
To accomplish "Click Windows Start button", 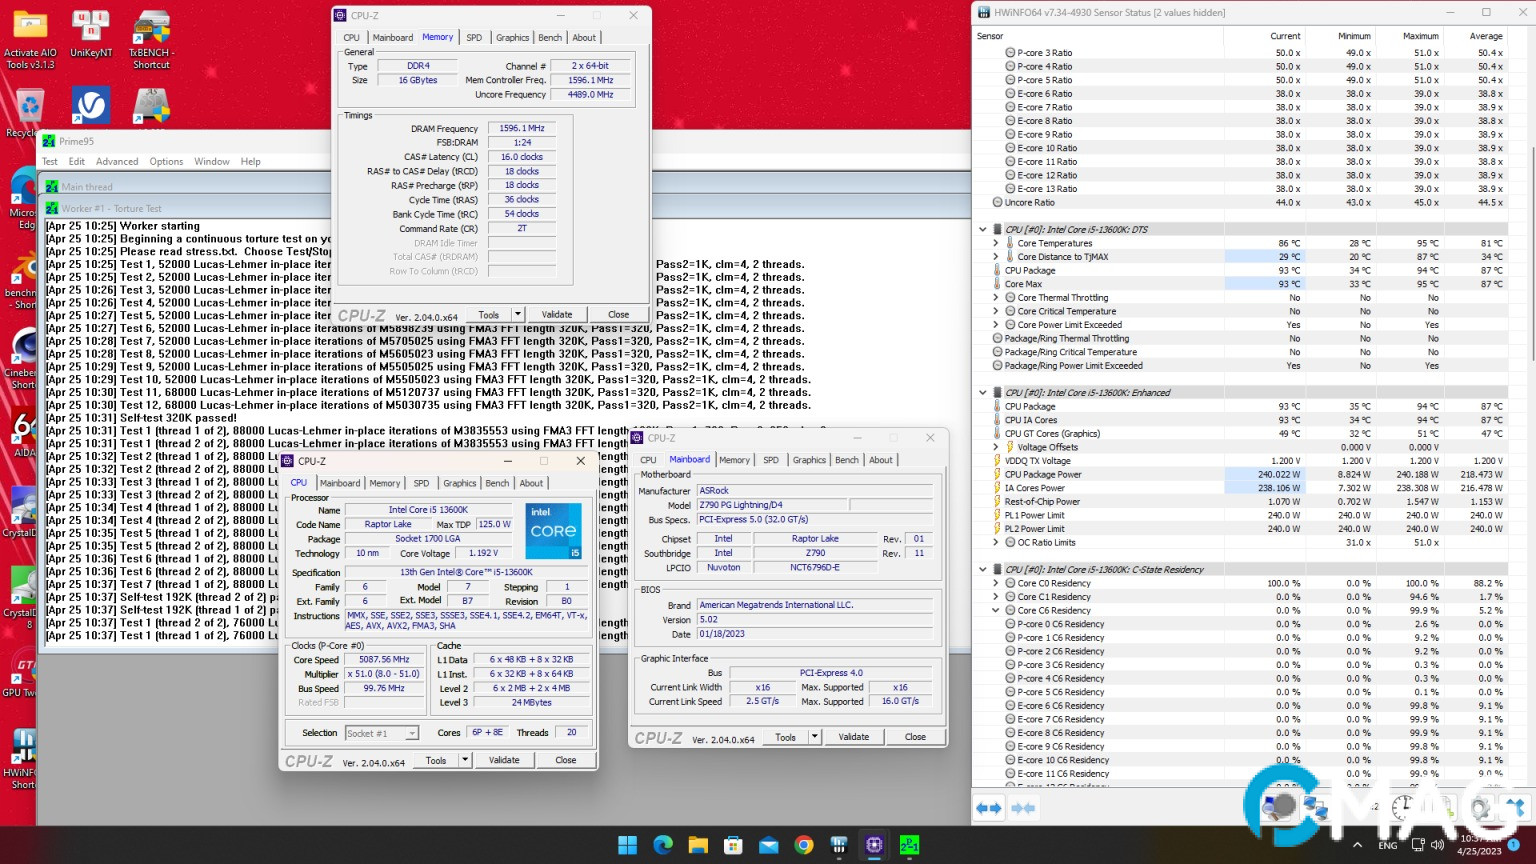I will [628, 845].
